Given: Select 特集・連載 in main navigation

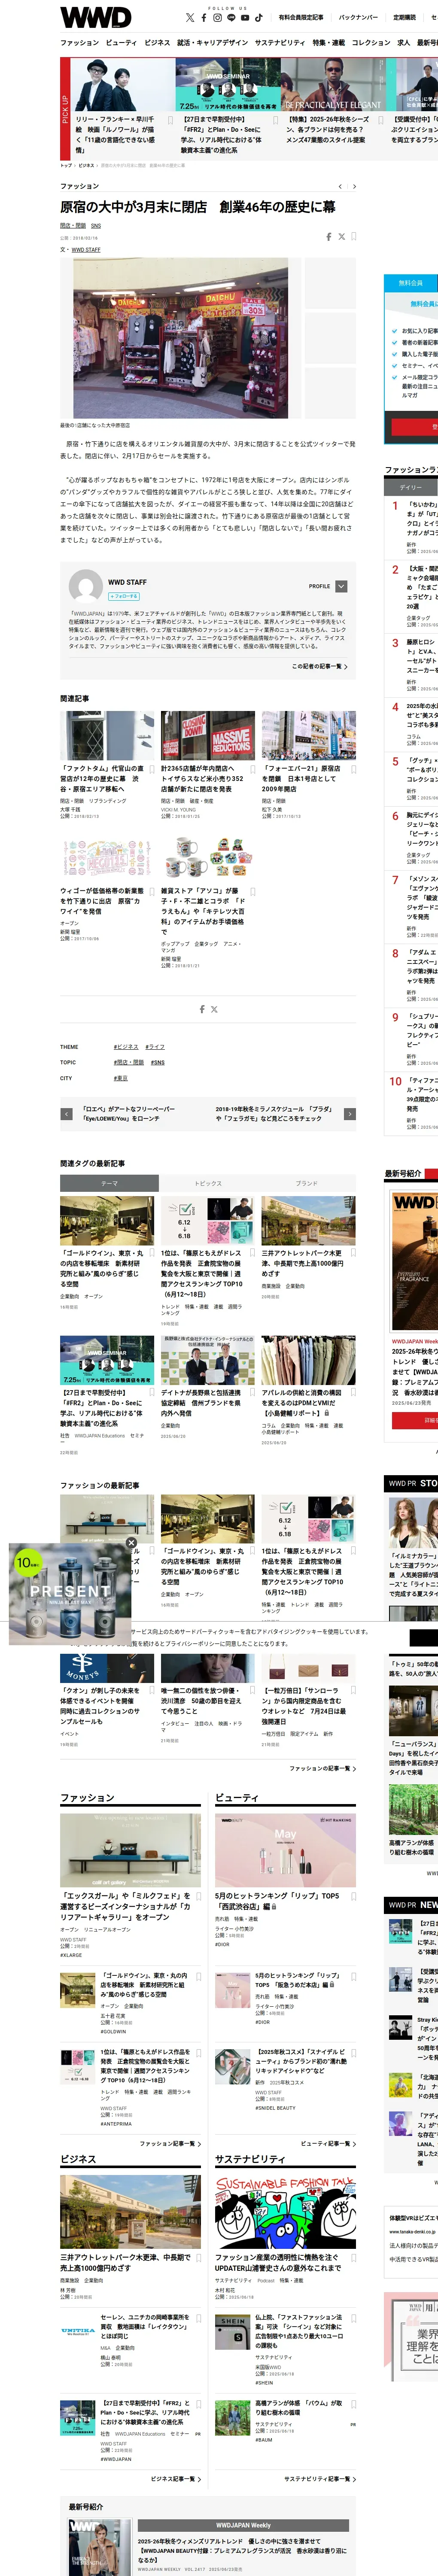Looking at the screenshot, I should pos(328,43).
